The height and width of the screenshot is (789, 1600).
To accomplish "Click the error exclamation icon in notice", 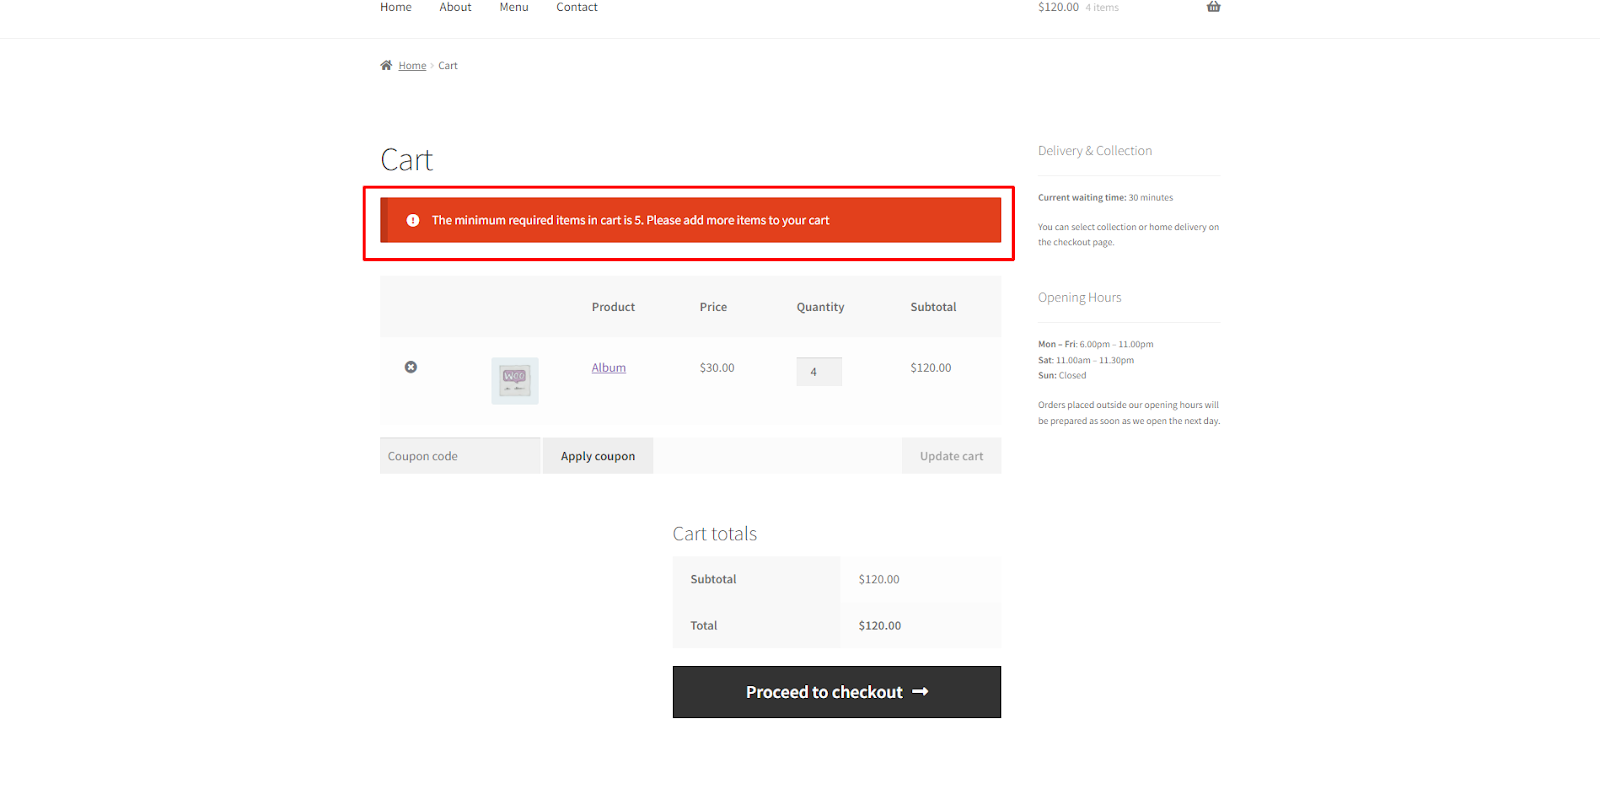I will (413, 220).
